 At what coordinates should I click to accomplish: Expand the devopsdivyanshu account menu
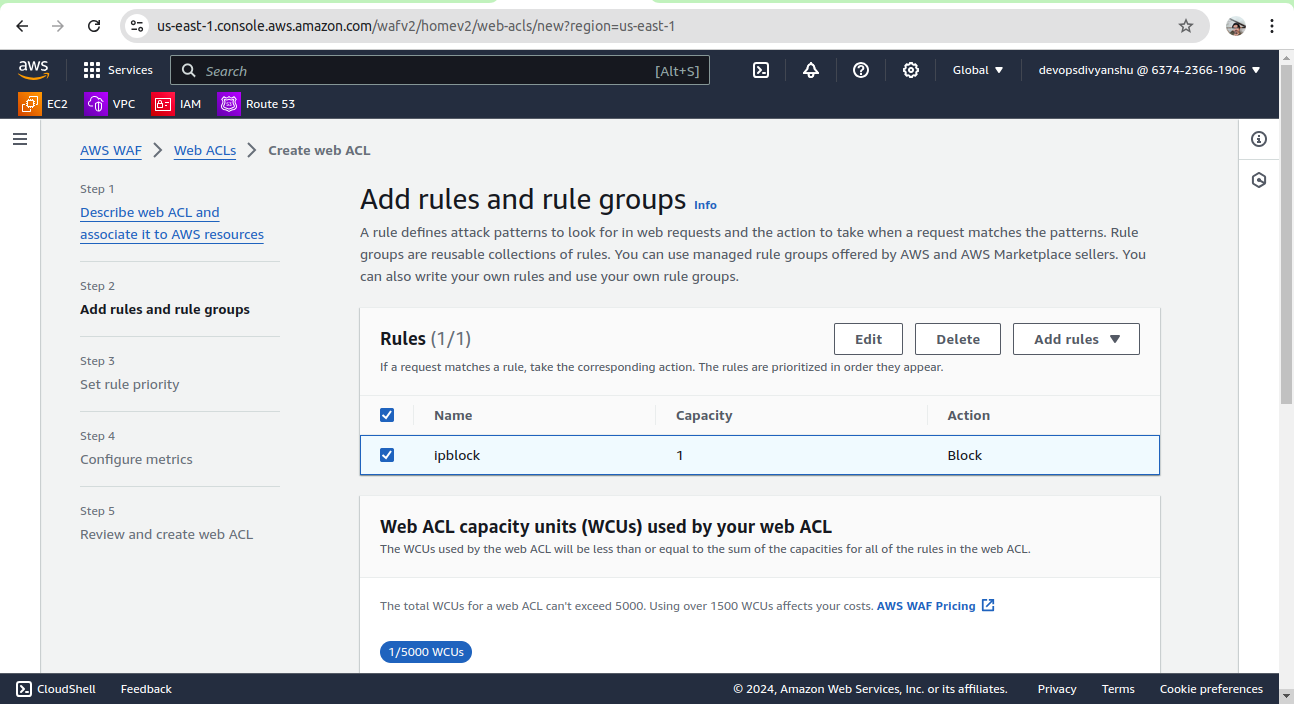pyautogui.click(x=1149, y=70)
